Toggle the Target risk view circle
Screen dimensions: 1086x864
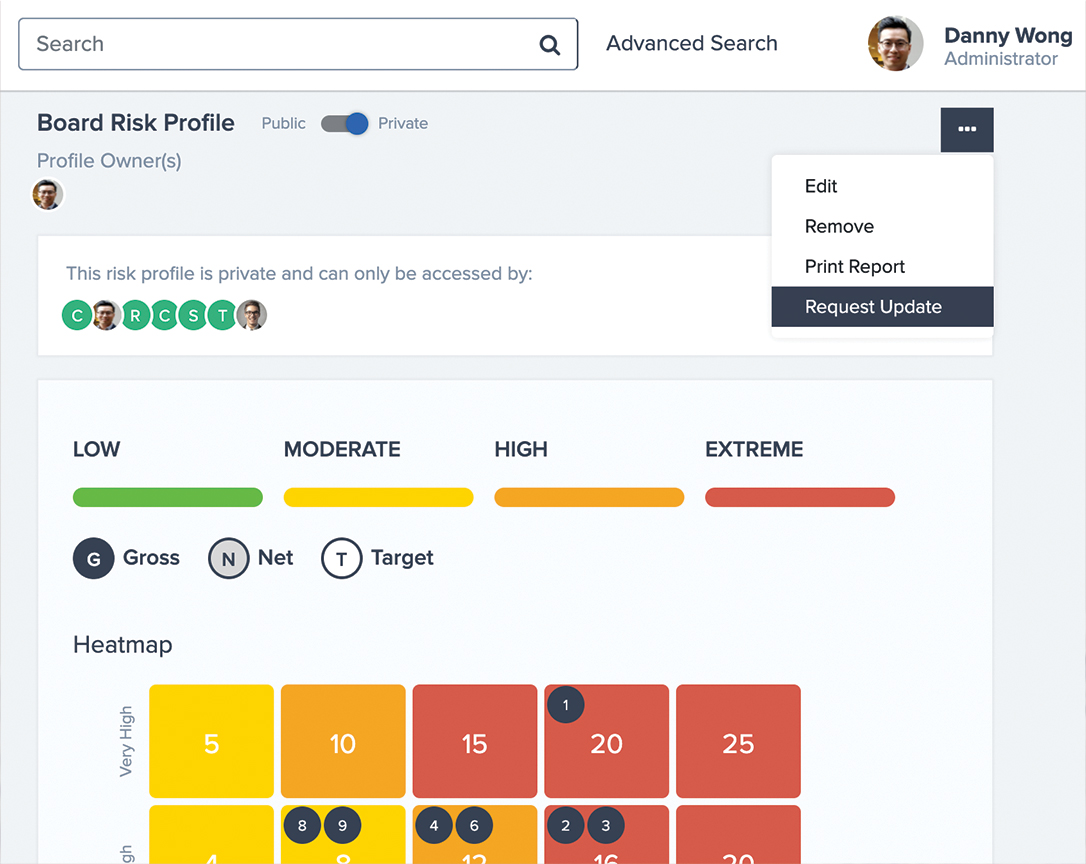(x=341, y=558)
